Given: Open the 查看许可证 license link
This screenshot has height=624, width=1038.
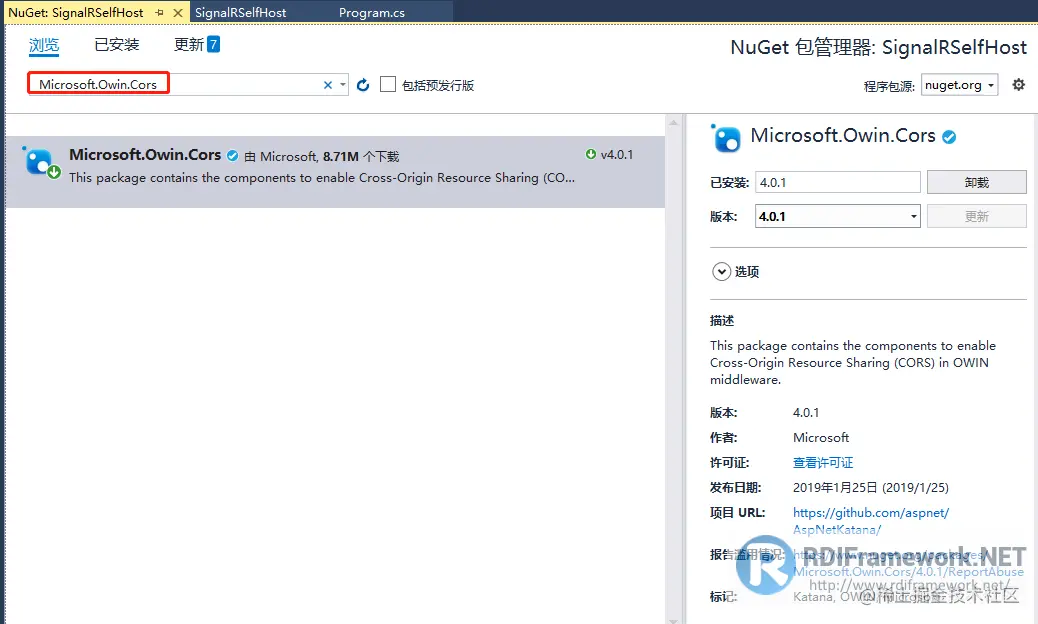Looking at the screenshot, I should point(822,462).
